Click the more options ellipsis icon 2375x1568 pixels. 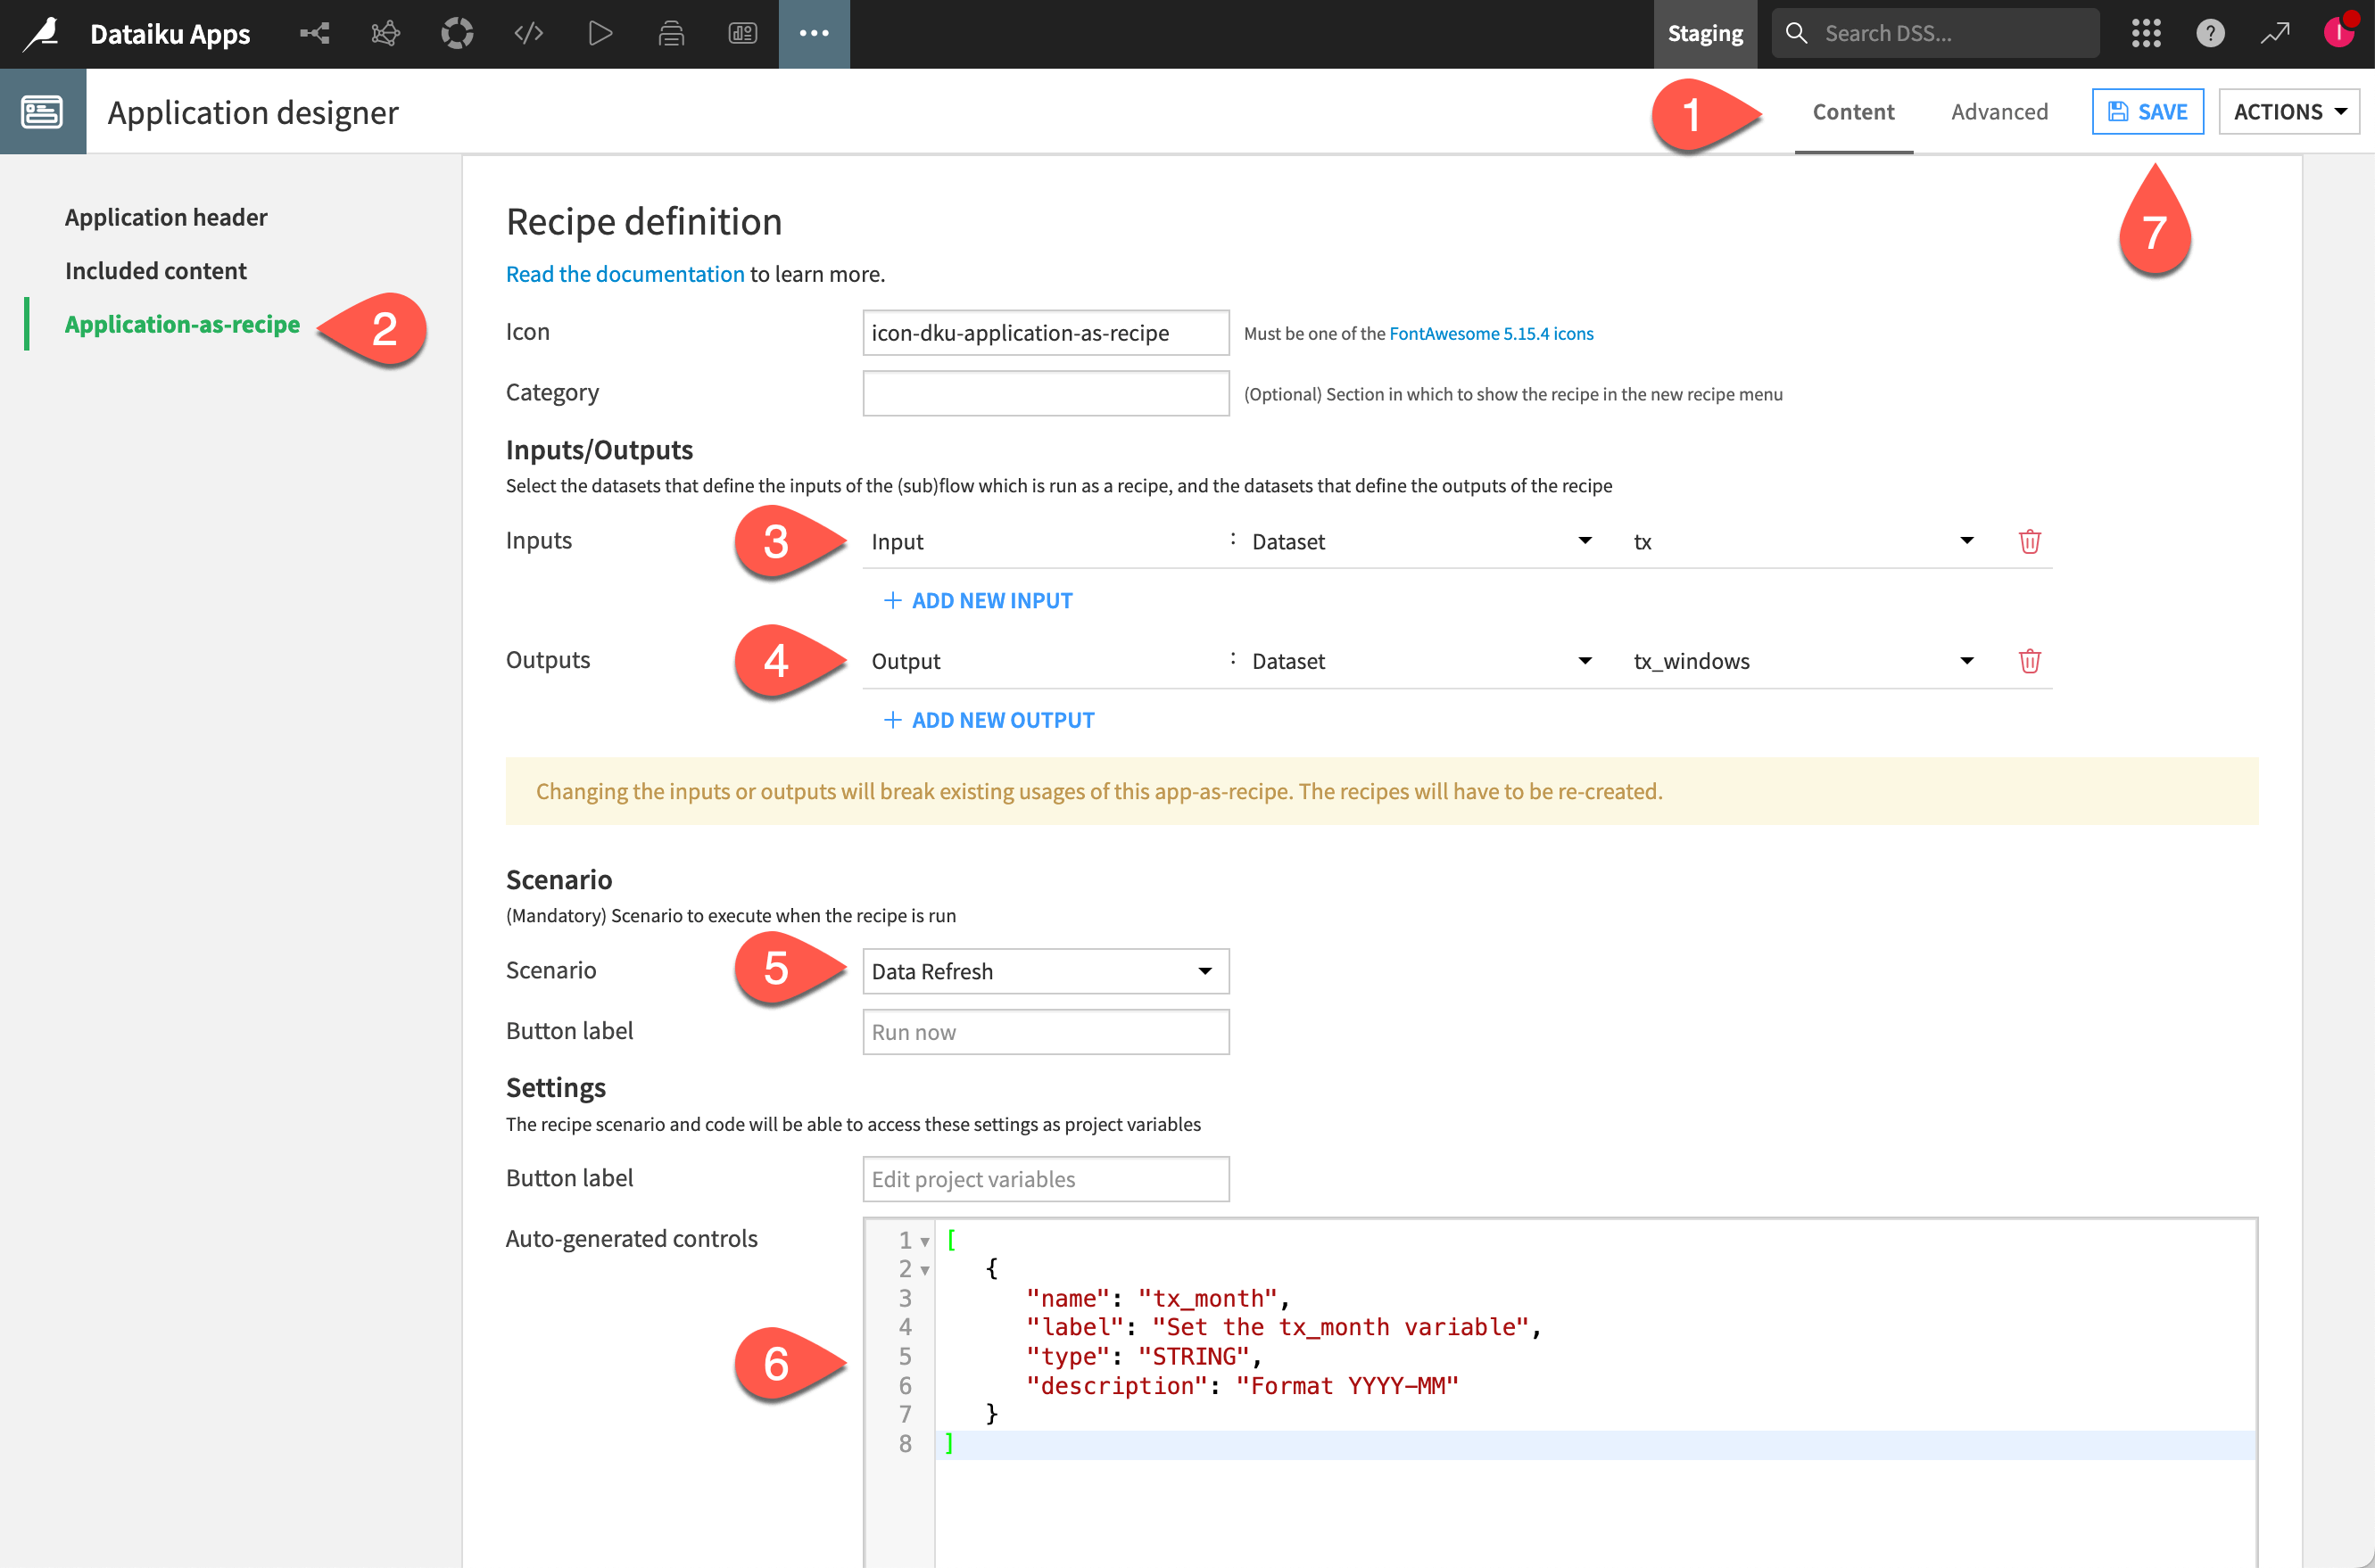pos(814,33)
